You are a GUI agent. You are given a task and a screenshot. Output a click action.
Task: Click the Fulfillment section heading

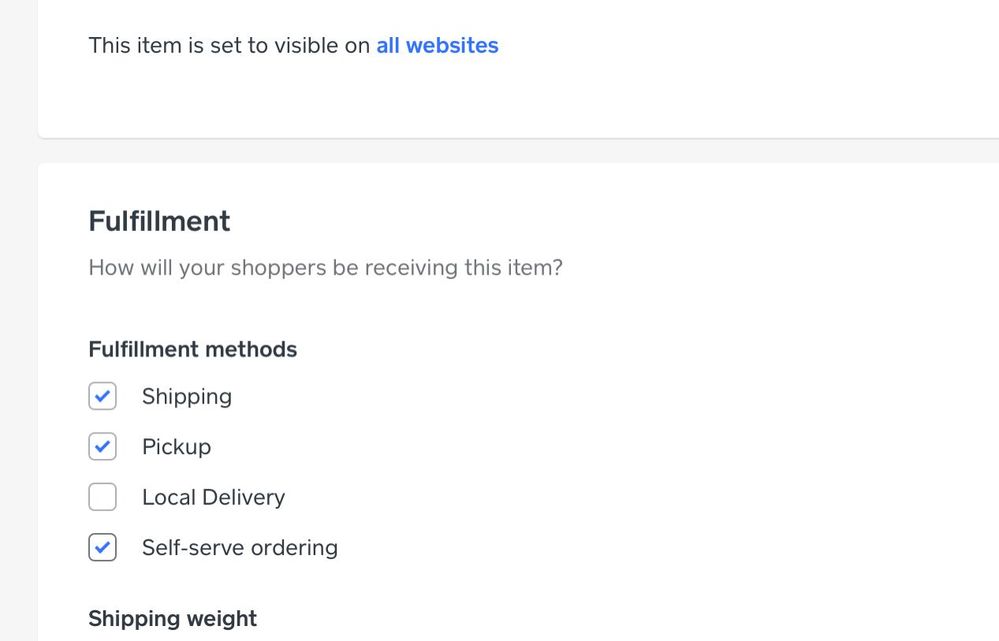pos(159,221)
